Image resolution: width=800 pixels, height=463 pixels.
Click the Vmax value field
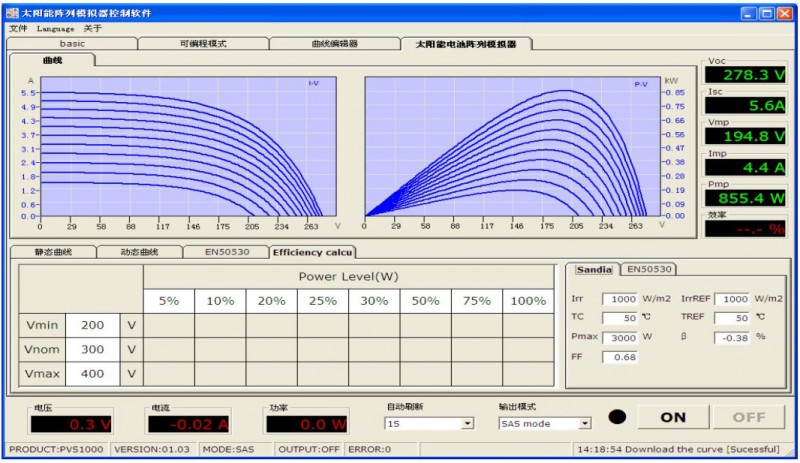92,374
